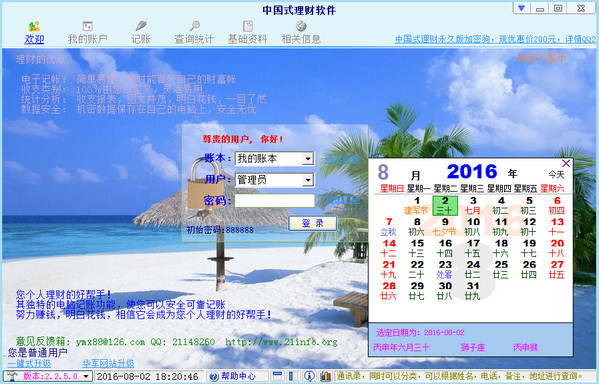
Task: Open the 欢迎 welcome toolbar icon
Action: coord(34,27)
